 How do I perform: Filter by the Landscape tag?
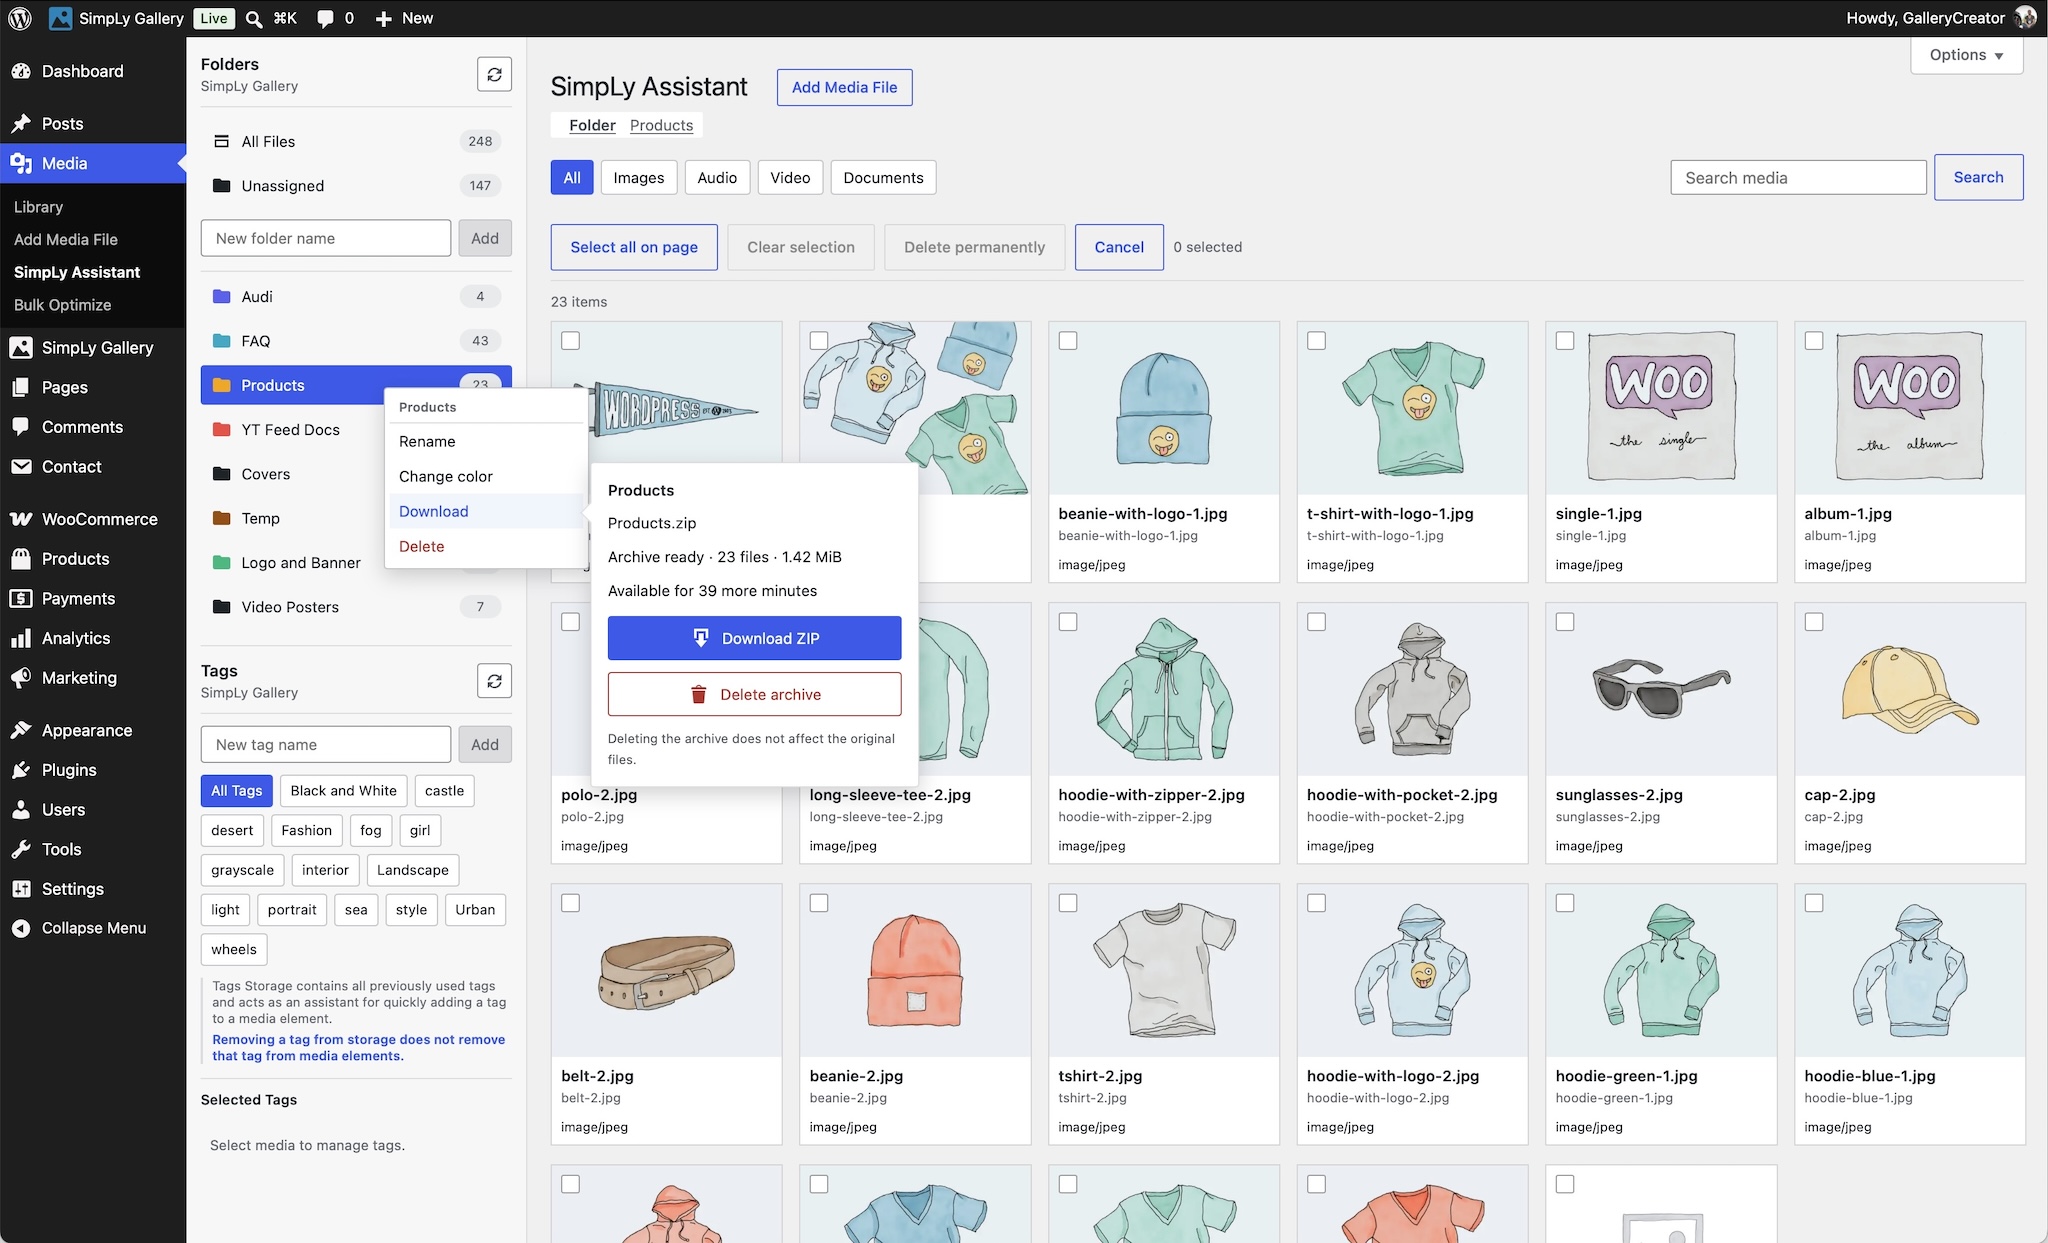coord(413,870)
